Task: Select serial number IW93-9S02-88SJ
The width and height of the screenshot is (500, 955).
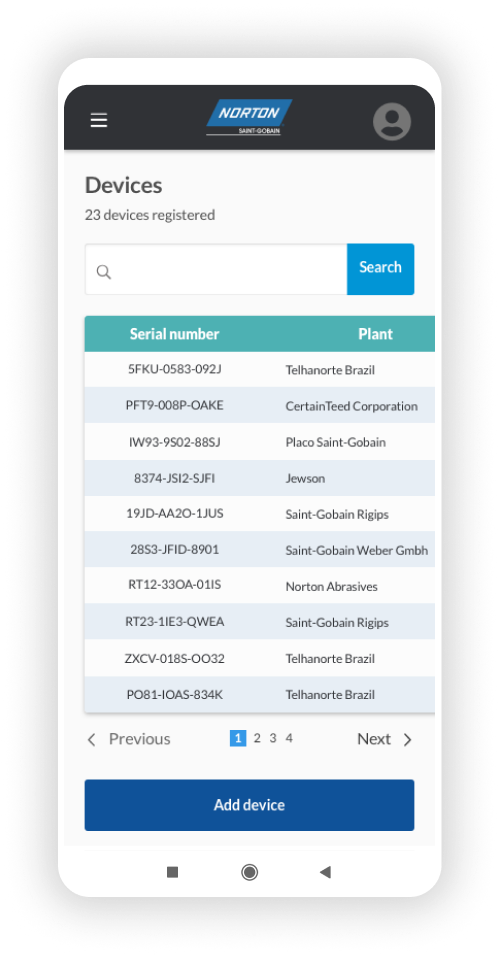Action: click(175, 442)
